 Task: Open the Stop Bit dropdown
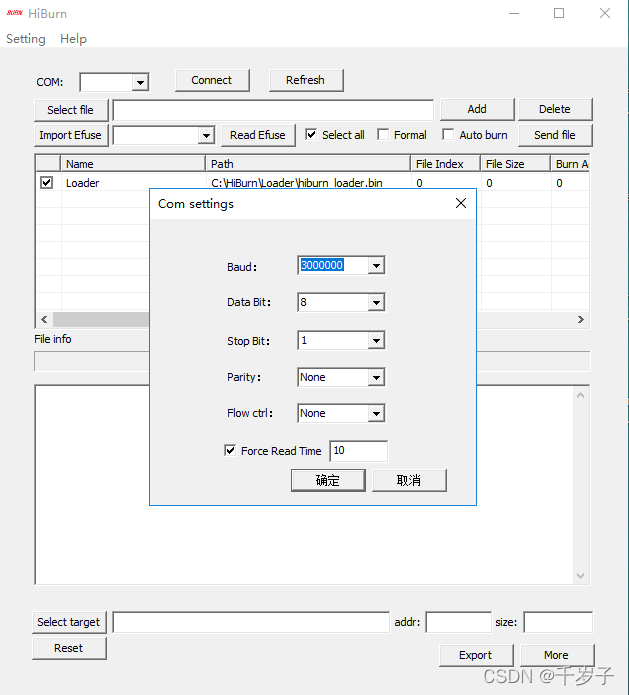click(376, 341)
